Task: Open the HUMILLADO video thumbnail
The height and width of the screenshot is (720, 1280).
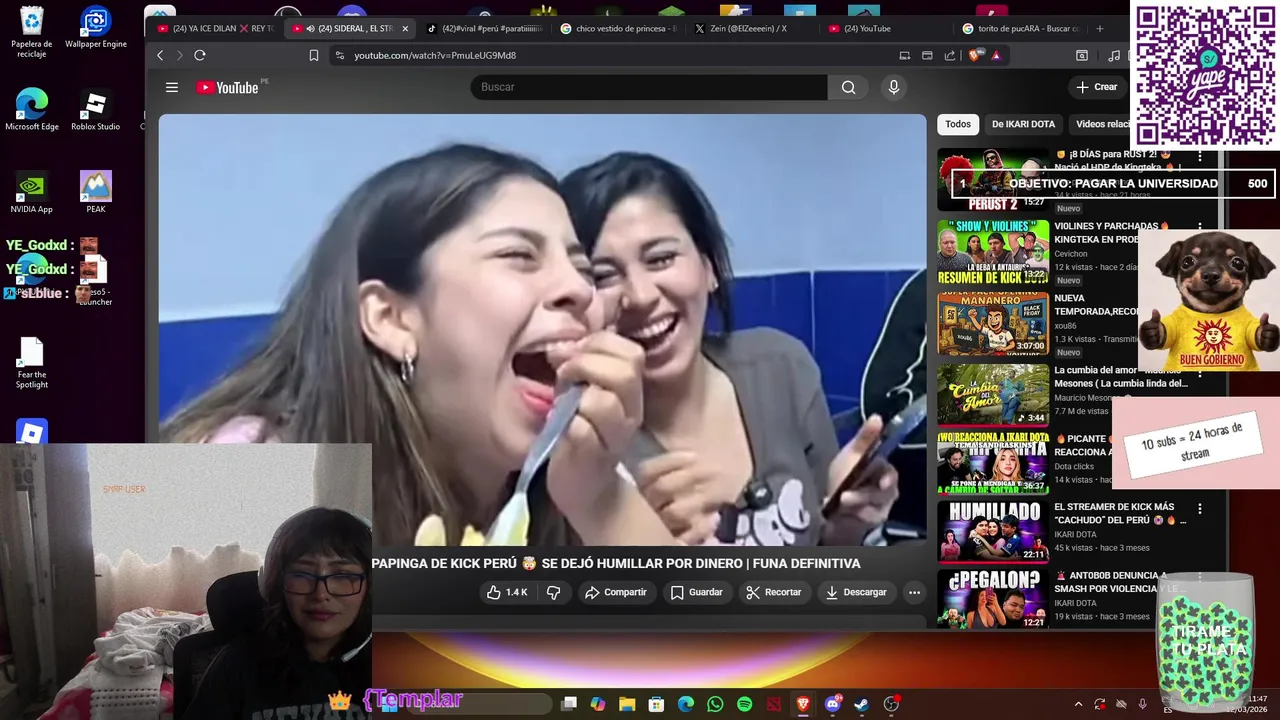Action: tap(993, 531)
